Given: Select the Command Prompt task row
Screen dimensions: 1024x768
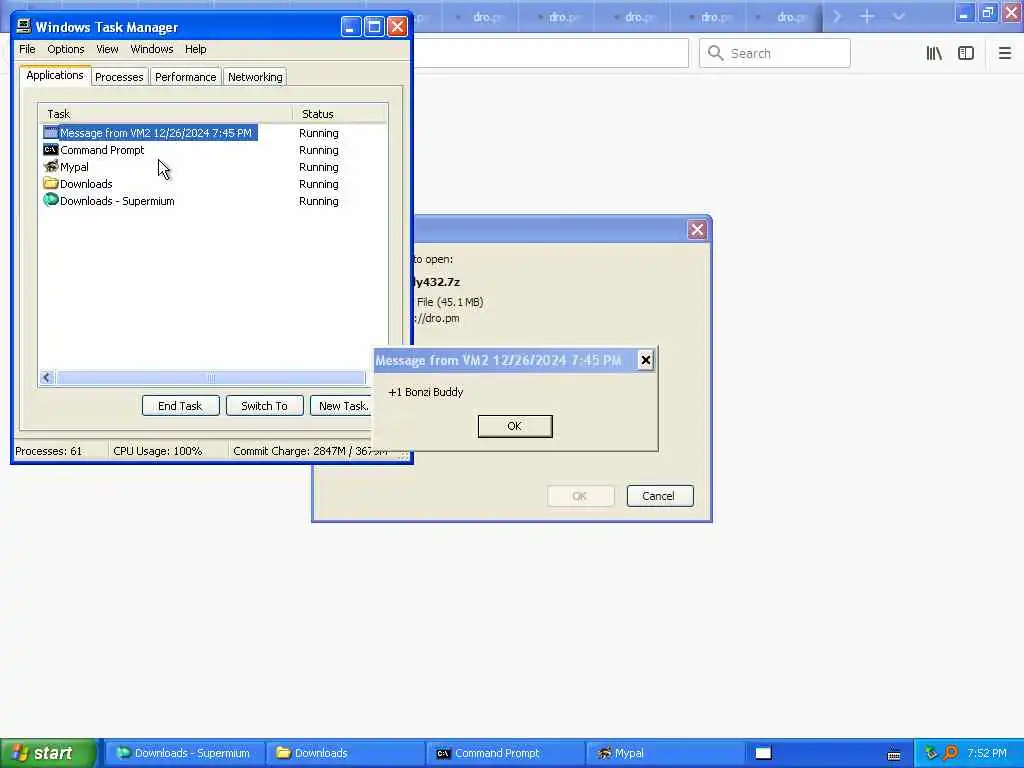Looking at the screenshot, I should tap(213, 150).
